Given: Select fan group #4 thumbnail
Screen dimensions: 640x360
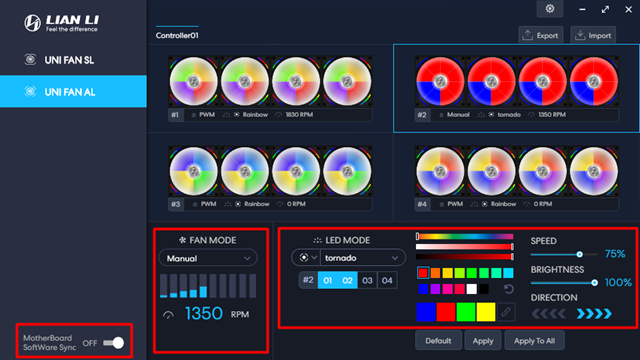Looking at the screenshot, I should click(x=517, y=171).
